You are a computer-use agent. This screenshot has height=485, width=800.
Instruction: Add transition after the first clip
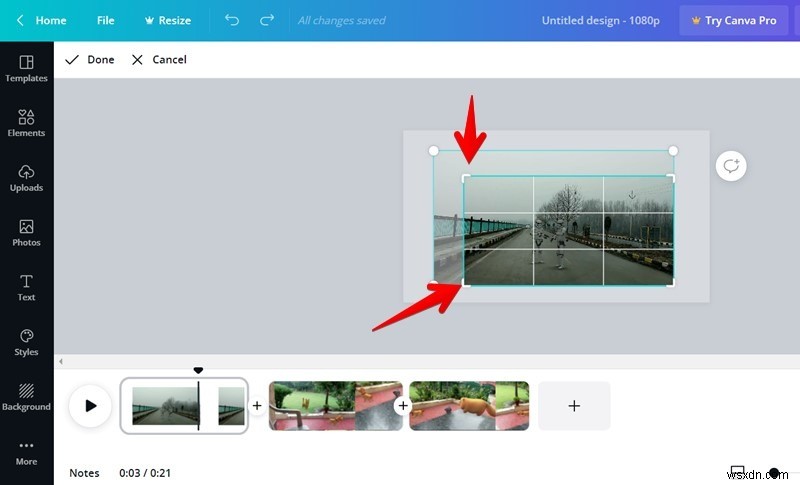click(x=257, y=406)
